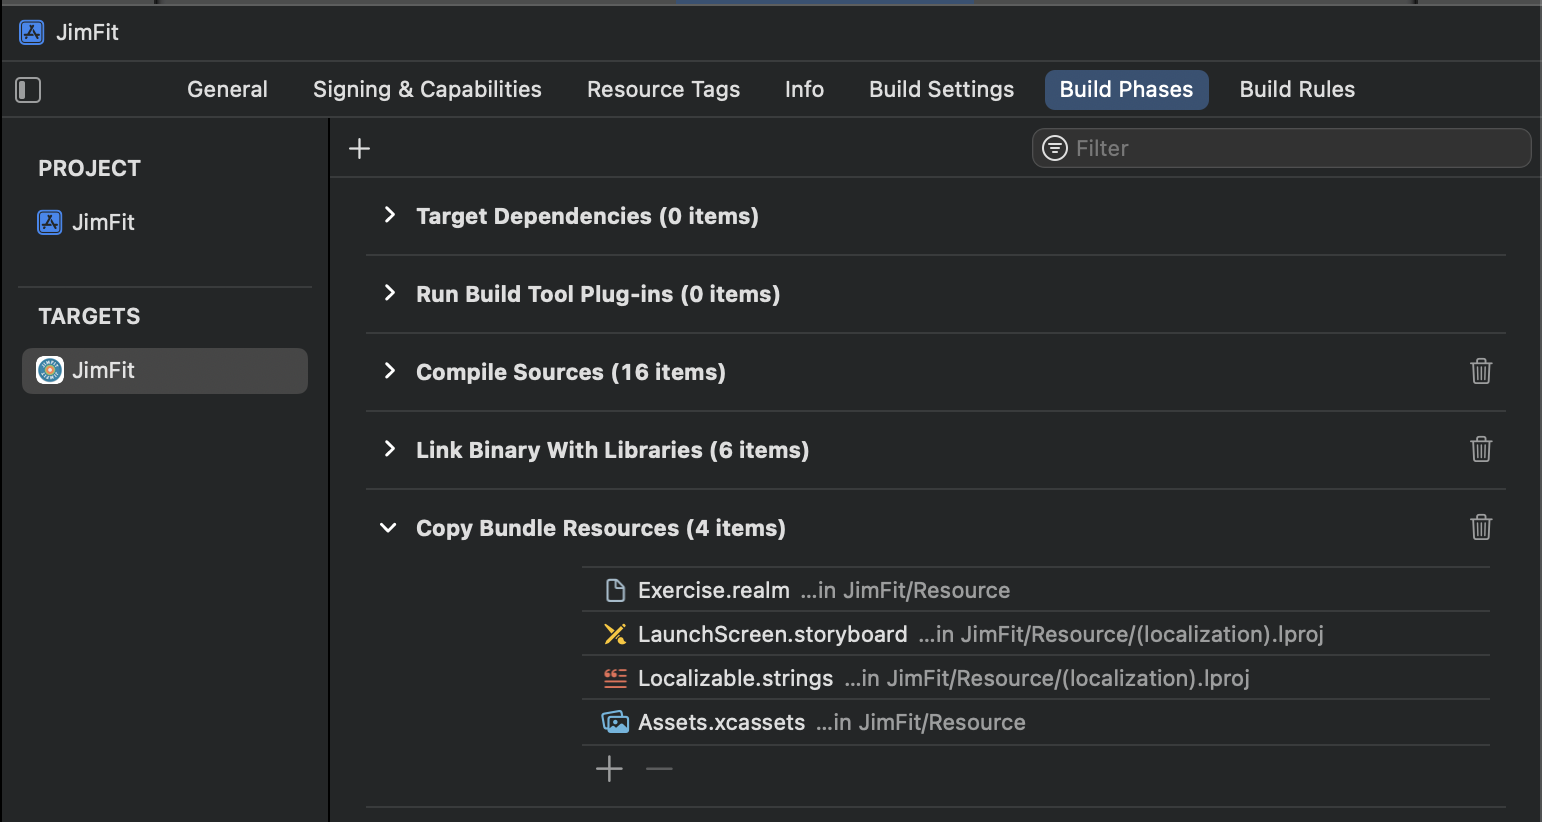Click the filter icon in the search field
Image resolution: width=1542 pixels, height=822 pixels.
(1055, 148)
